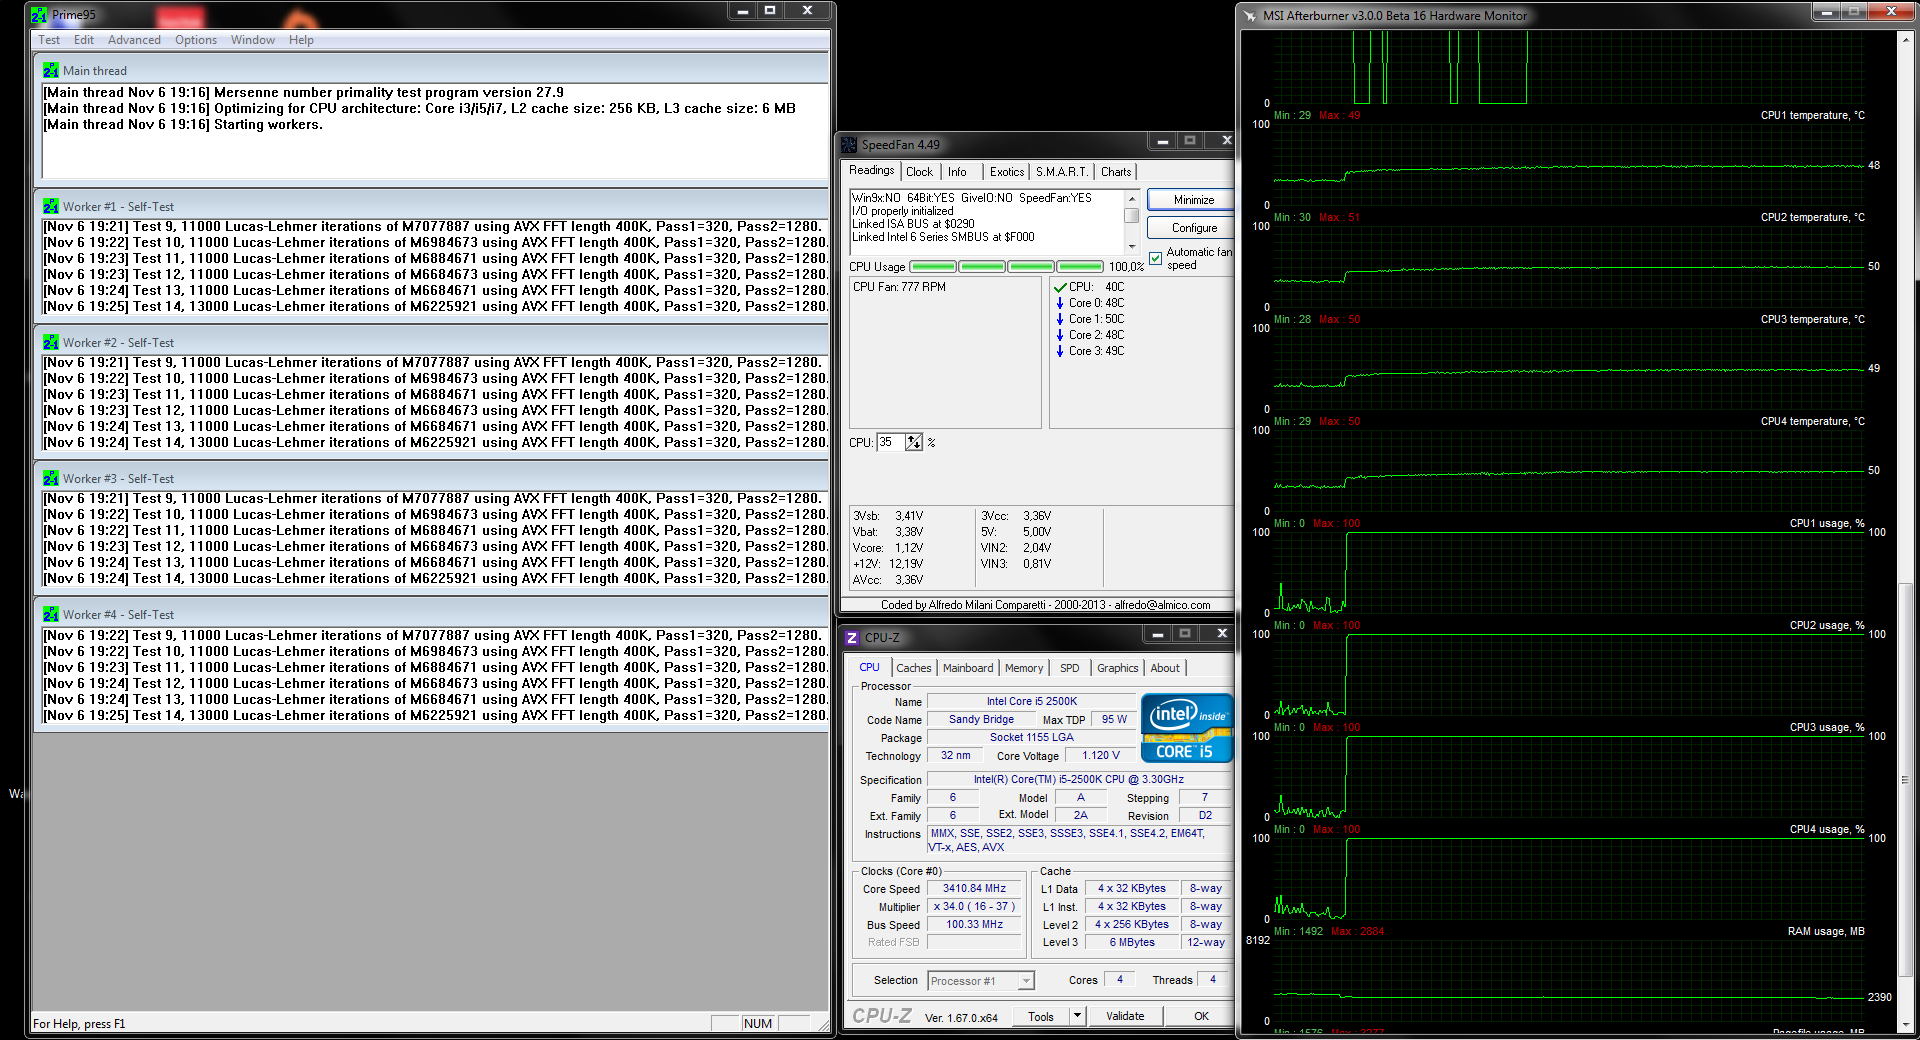Click the SpeedFan log scrollbar up arrow
This screenshot has width=1920, height=1040.
point(1132,197)
